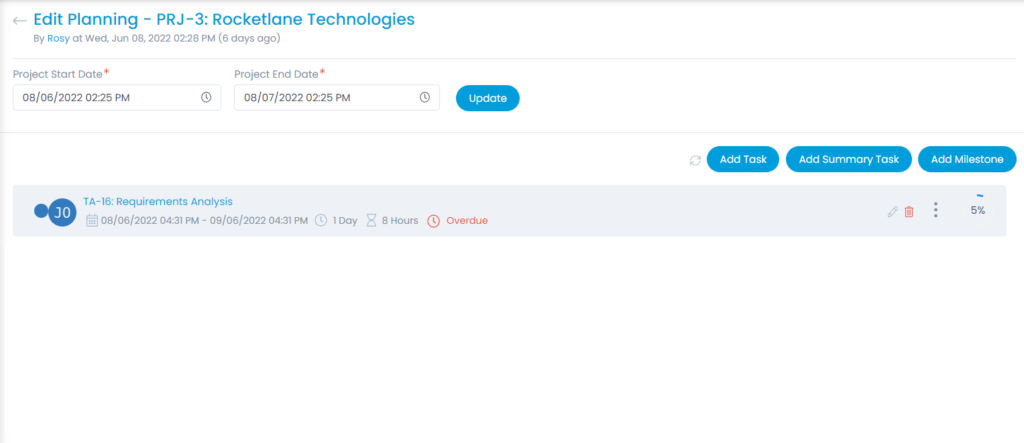The height and width of the screenshot is (443, 1024).
Task: Click the refresh icon beside Add Task
Action: pyautogui.click(x=696, y=160)
